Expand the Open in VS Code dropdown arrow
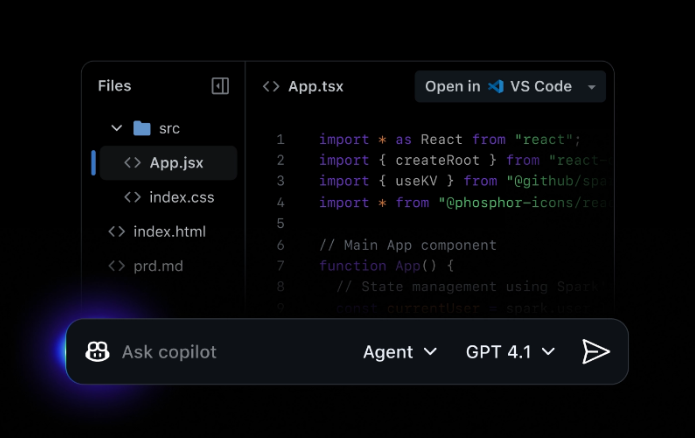Image resolution: width=695 pixels, height=438 pixels. pos(591,87)
